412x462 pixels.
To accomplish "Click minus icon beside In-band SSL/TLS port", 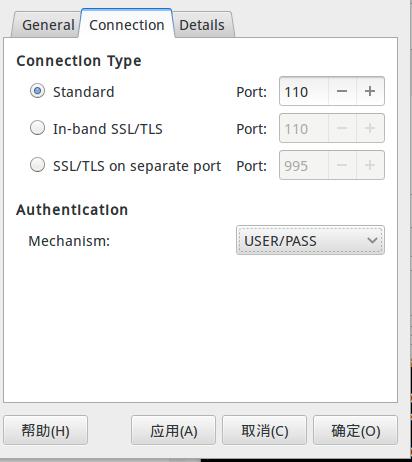I will [x=342, y=128].
